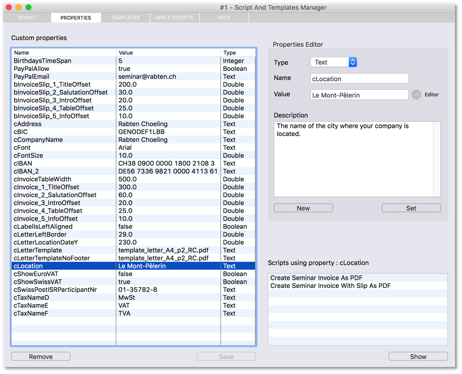Image resolution: width=462 pixels, height=374 pixels.
Task: Open the value Editor ellipsis icon
Action: point(416,95)
